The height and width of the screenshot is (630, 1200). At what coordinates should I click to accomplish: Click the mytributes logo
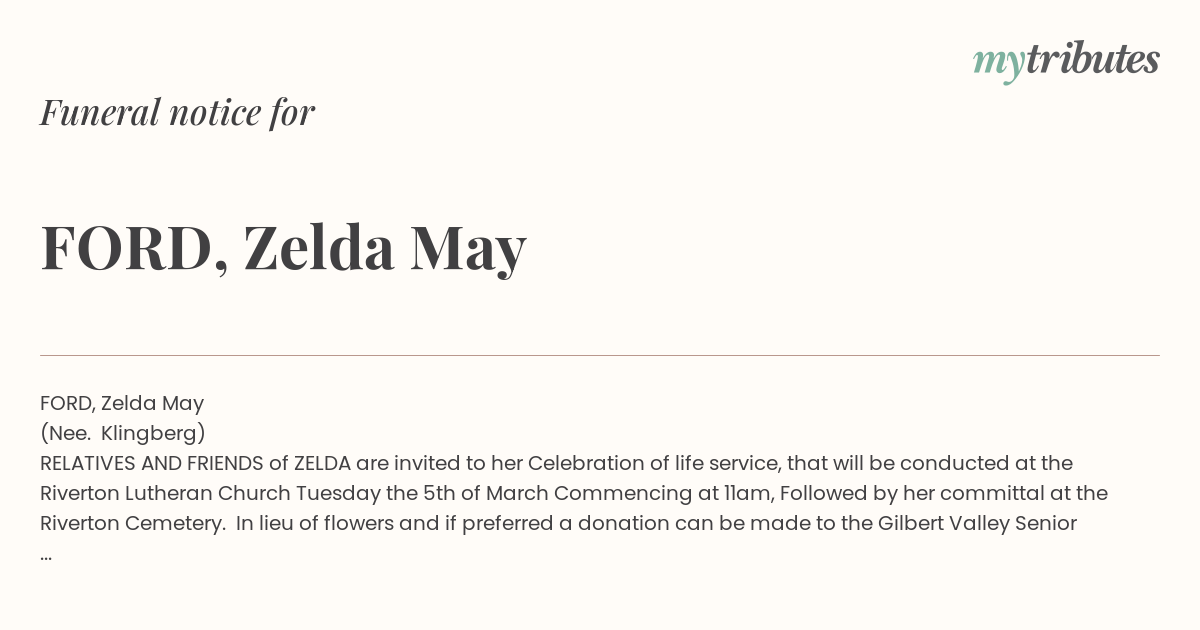coord(1066,61)
